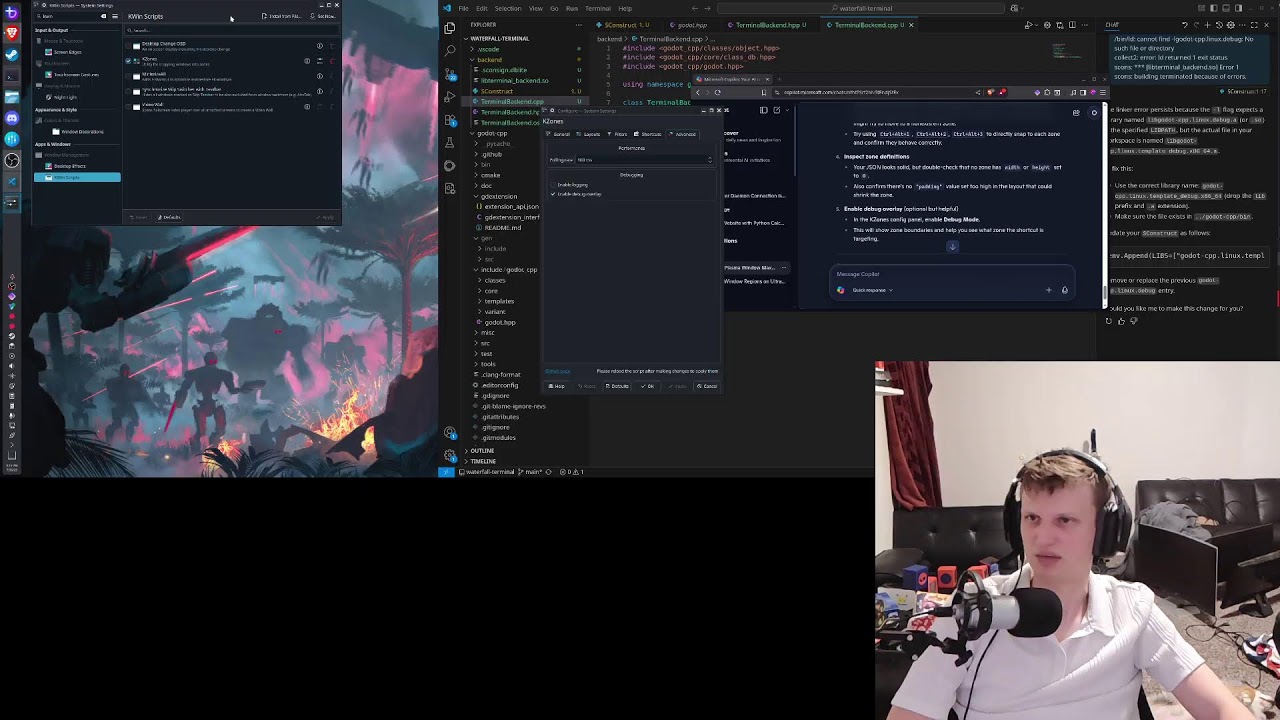Show info for Desktop Change OSD script
This screenshot has width=1280, height=720.
[320, 46]
